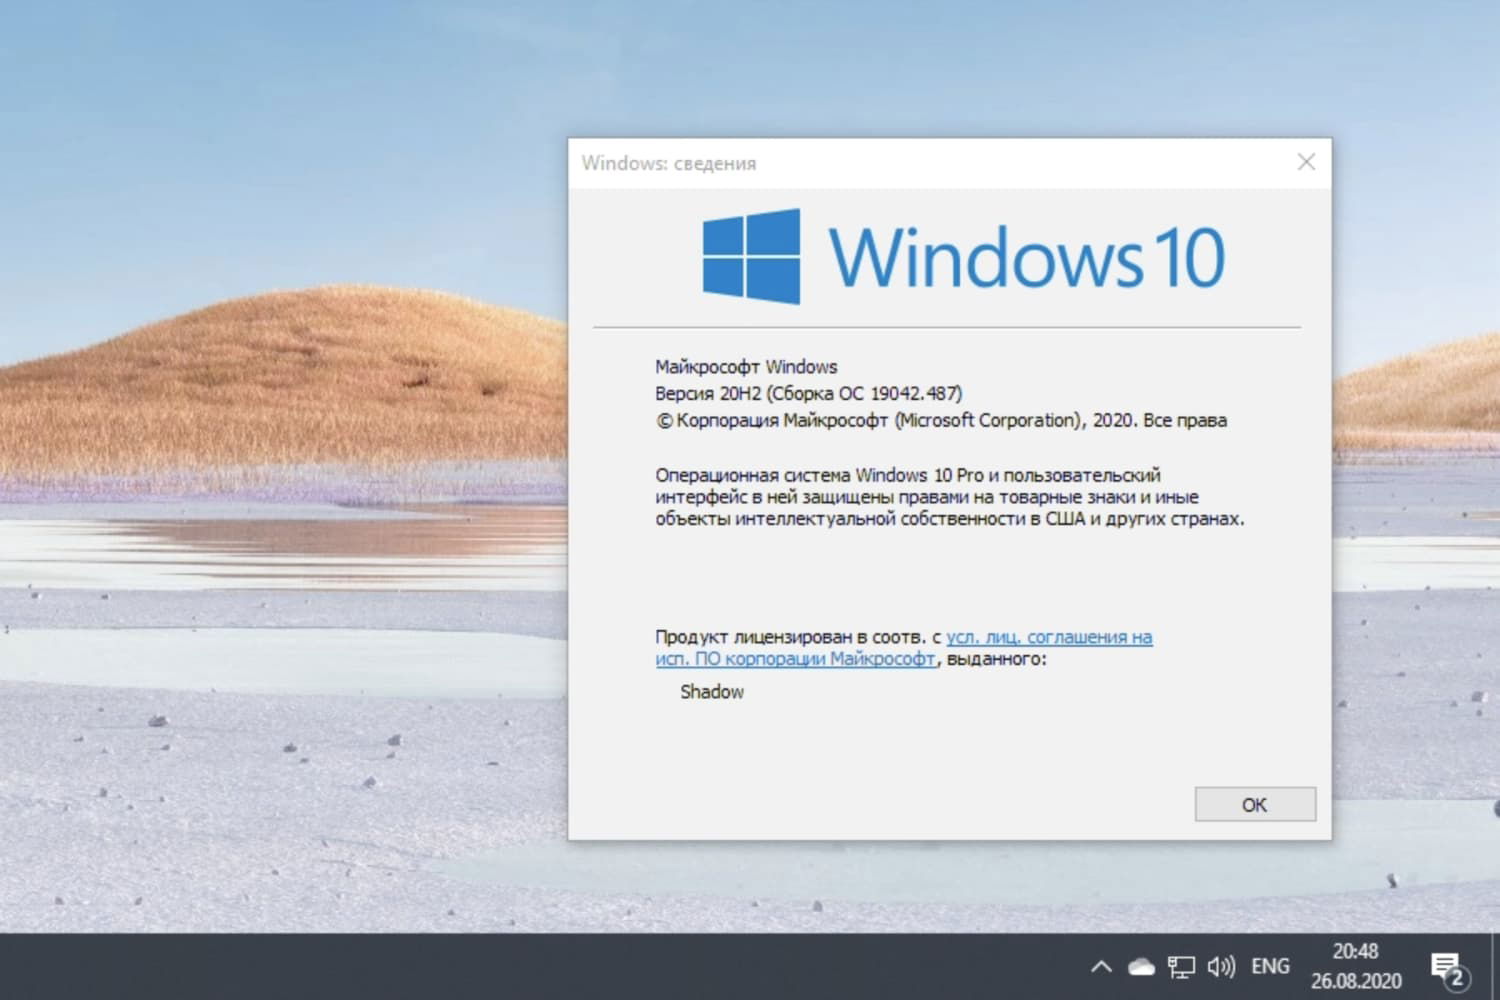Click the Microsoft Corporation copyright text
The height and width of the screenshot is (1000, 1500).
(x=940, y=420)
